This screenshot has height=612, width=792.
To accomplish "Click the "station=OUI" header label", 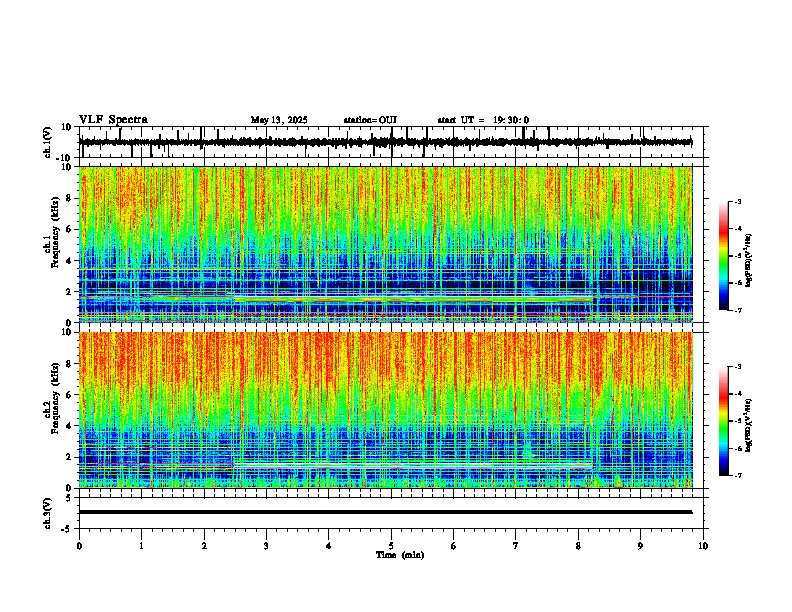I will (370, 120).
